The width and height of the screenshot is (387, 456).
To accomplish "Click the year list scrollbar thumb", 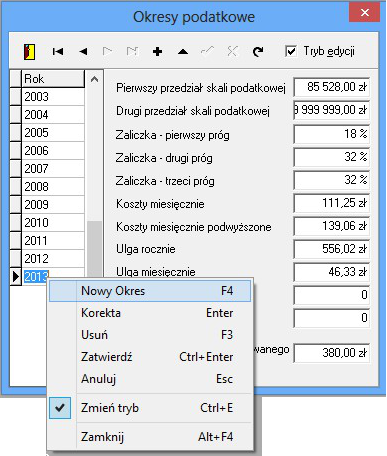I will (94, 248).
